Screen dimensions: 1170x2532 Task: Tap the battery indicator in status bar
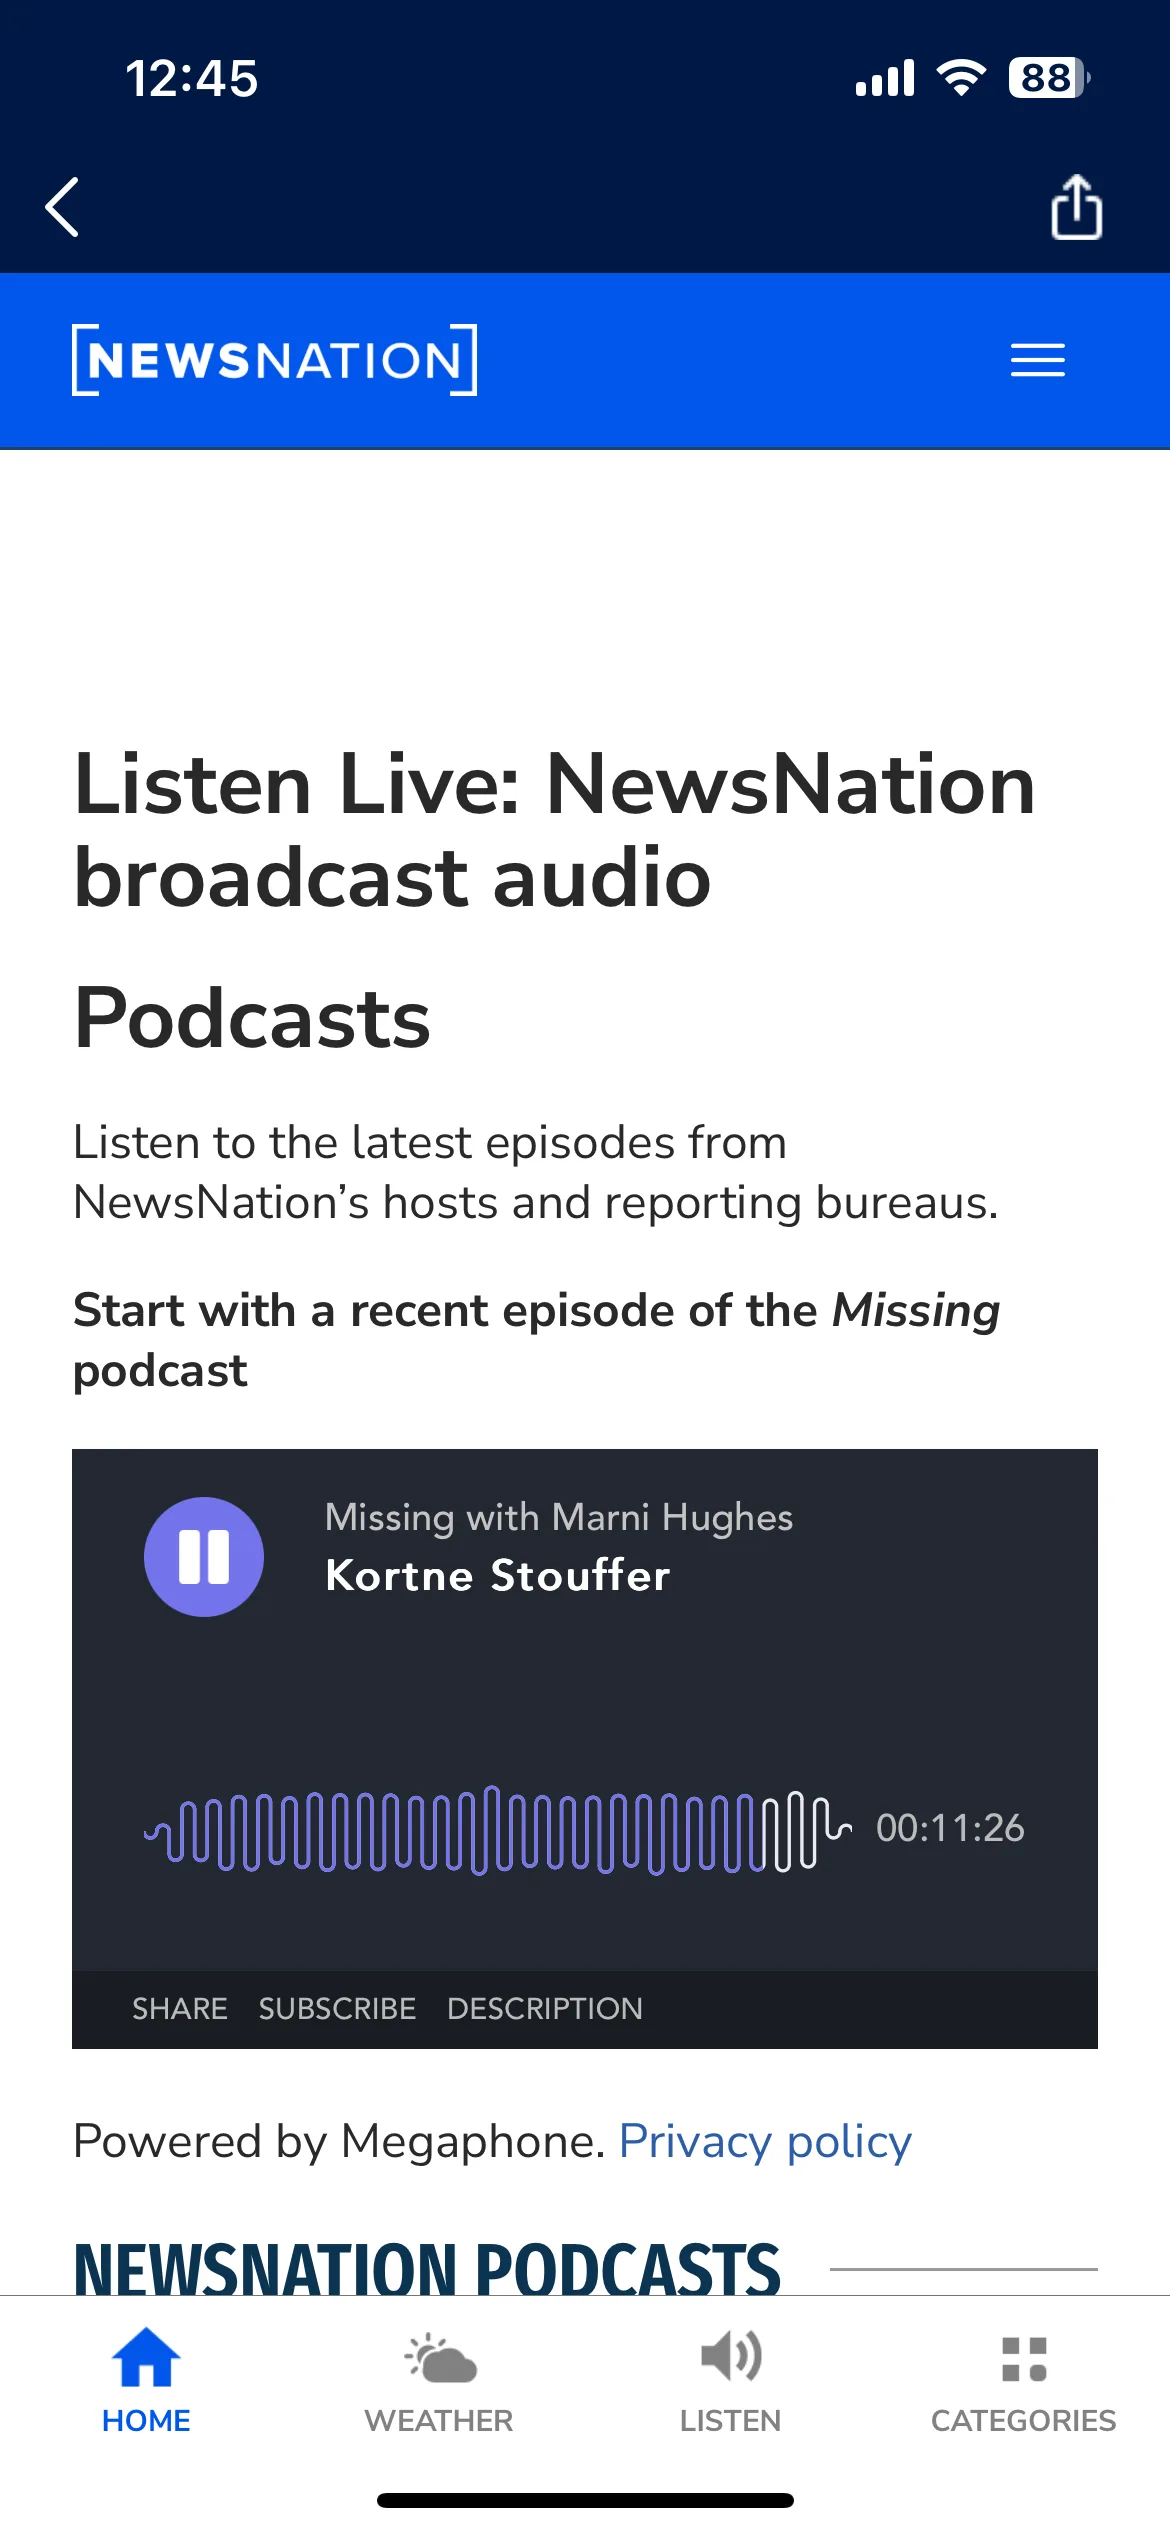1049,78
